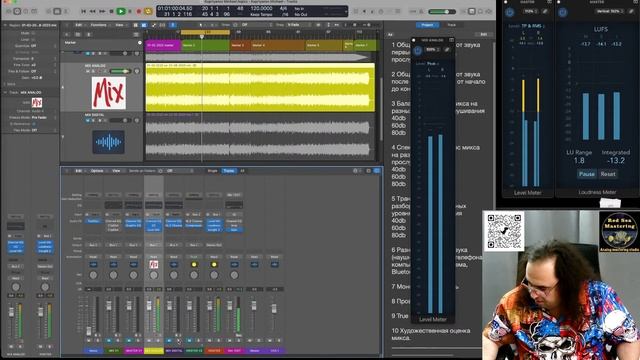Switch mixer to All view
This screenshot has height=360, width=640.
pos(242,171)
